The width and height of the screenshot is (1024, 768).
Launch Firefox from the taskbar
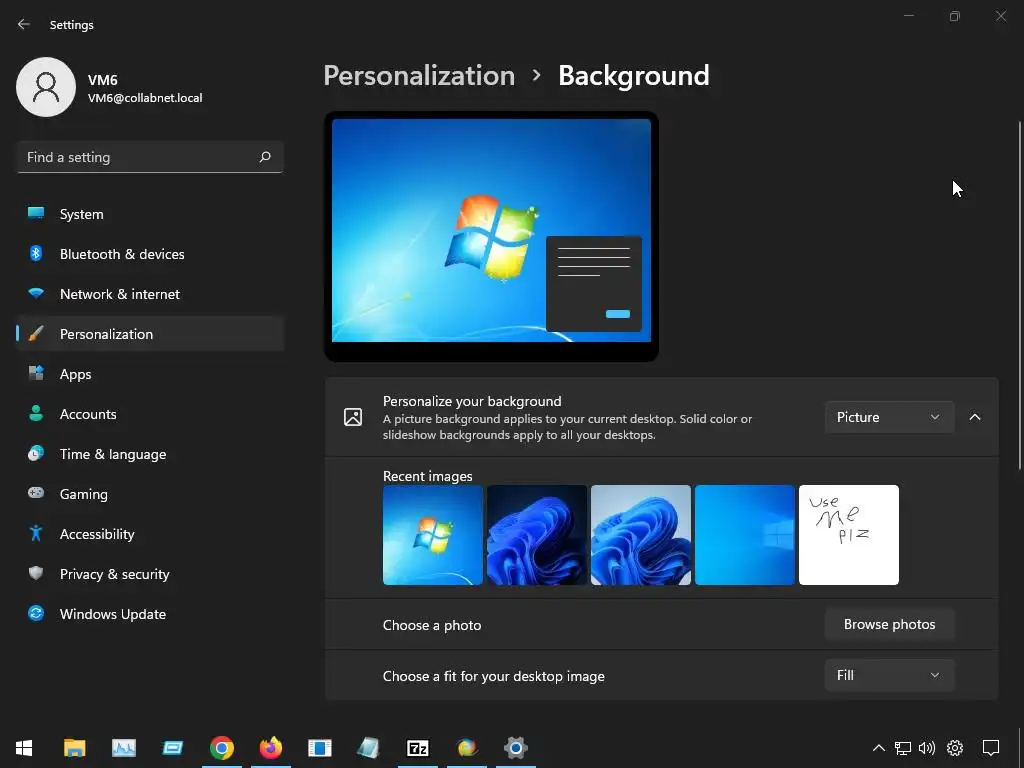point(271,748)
